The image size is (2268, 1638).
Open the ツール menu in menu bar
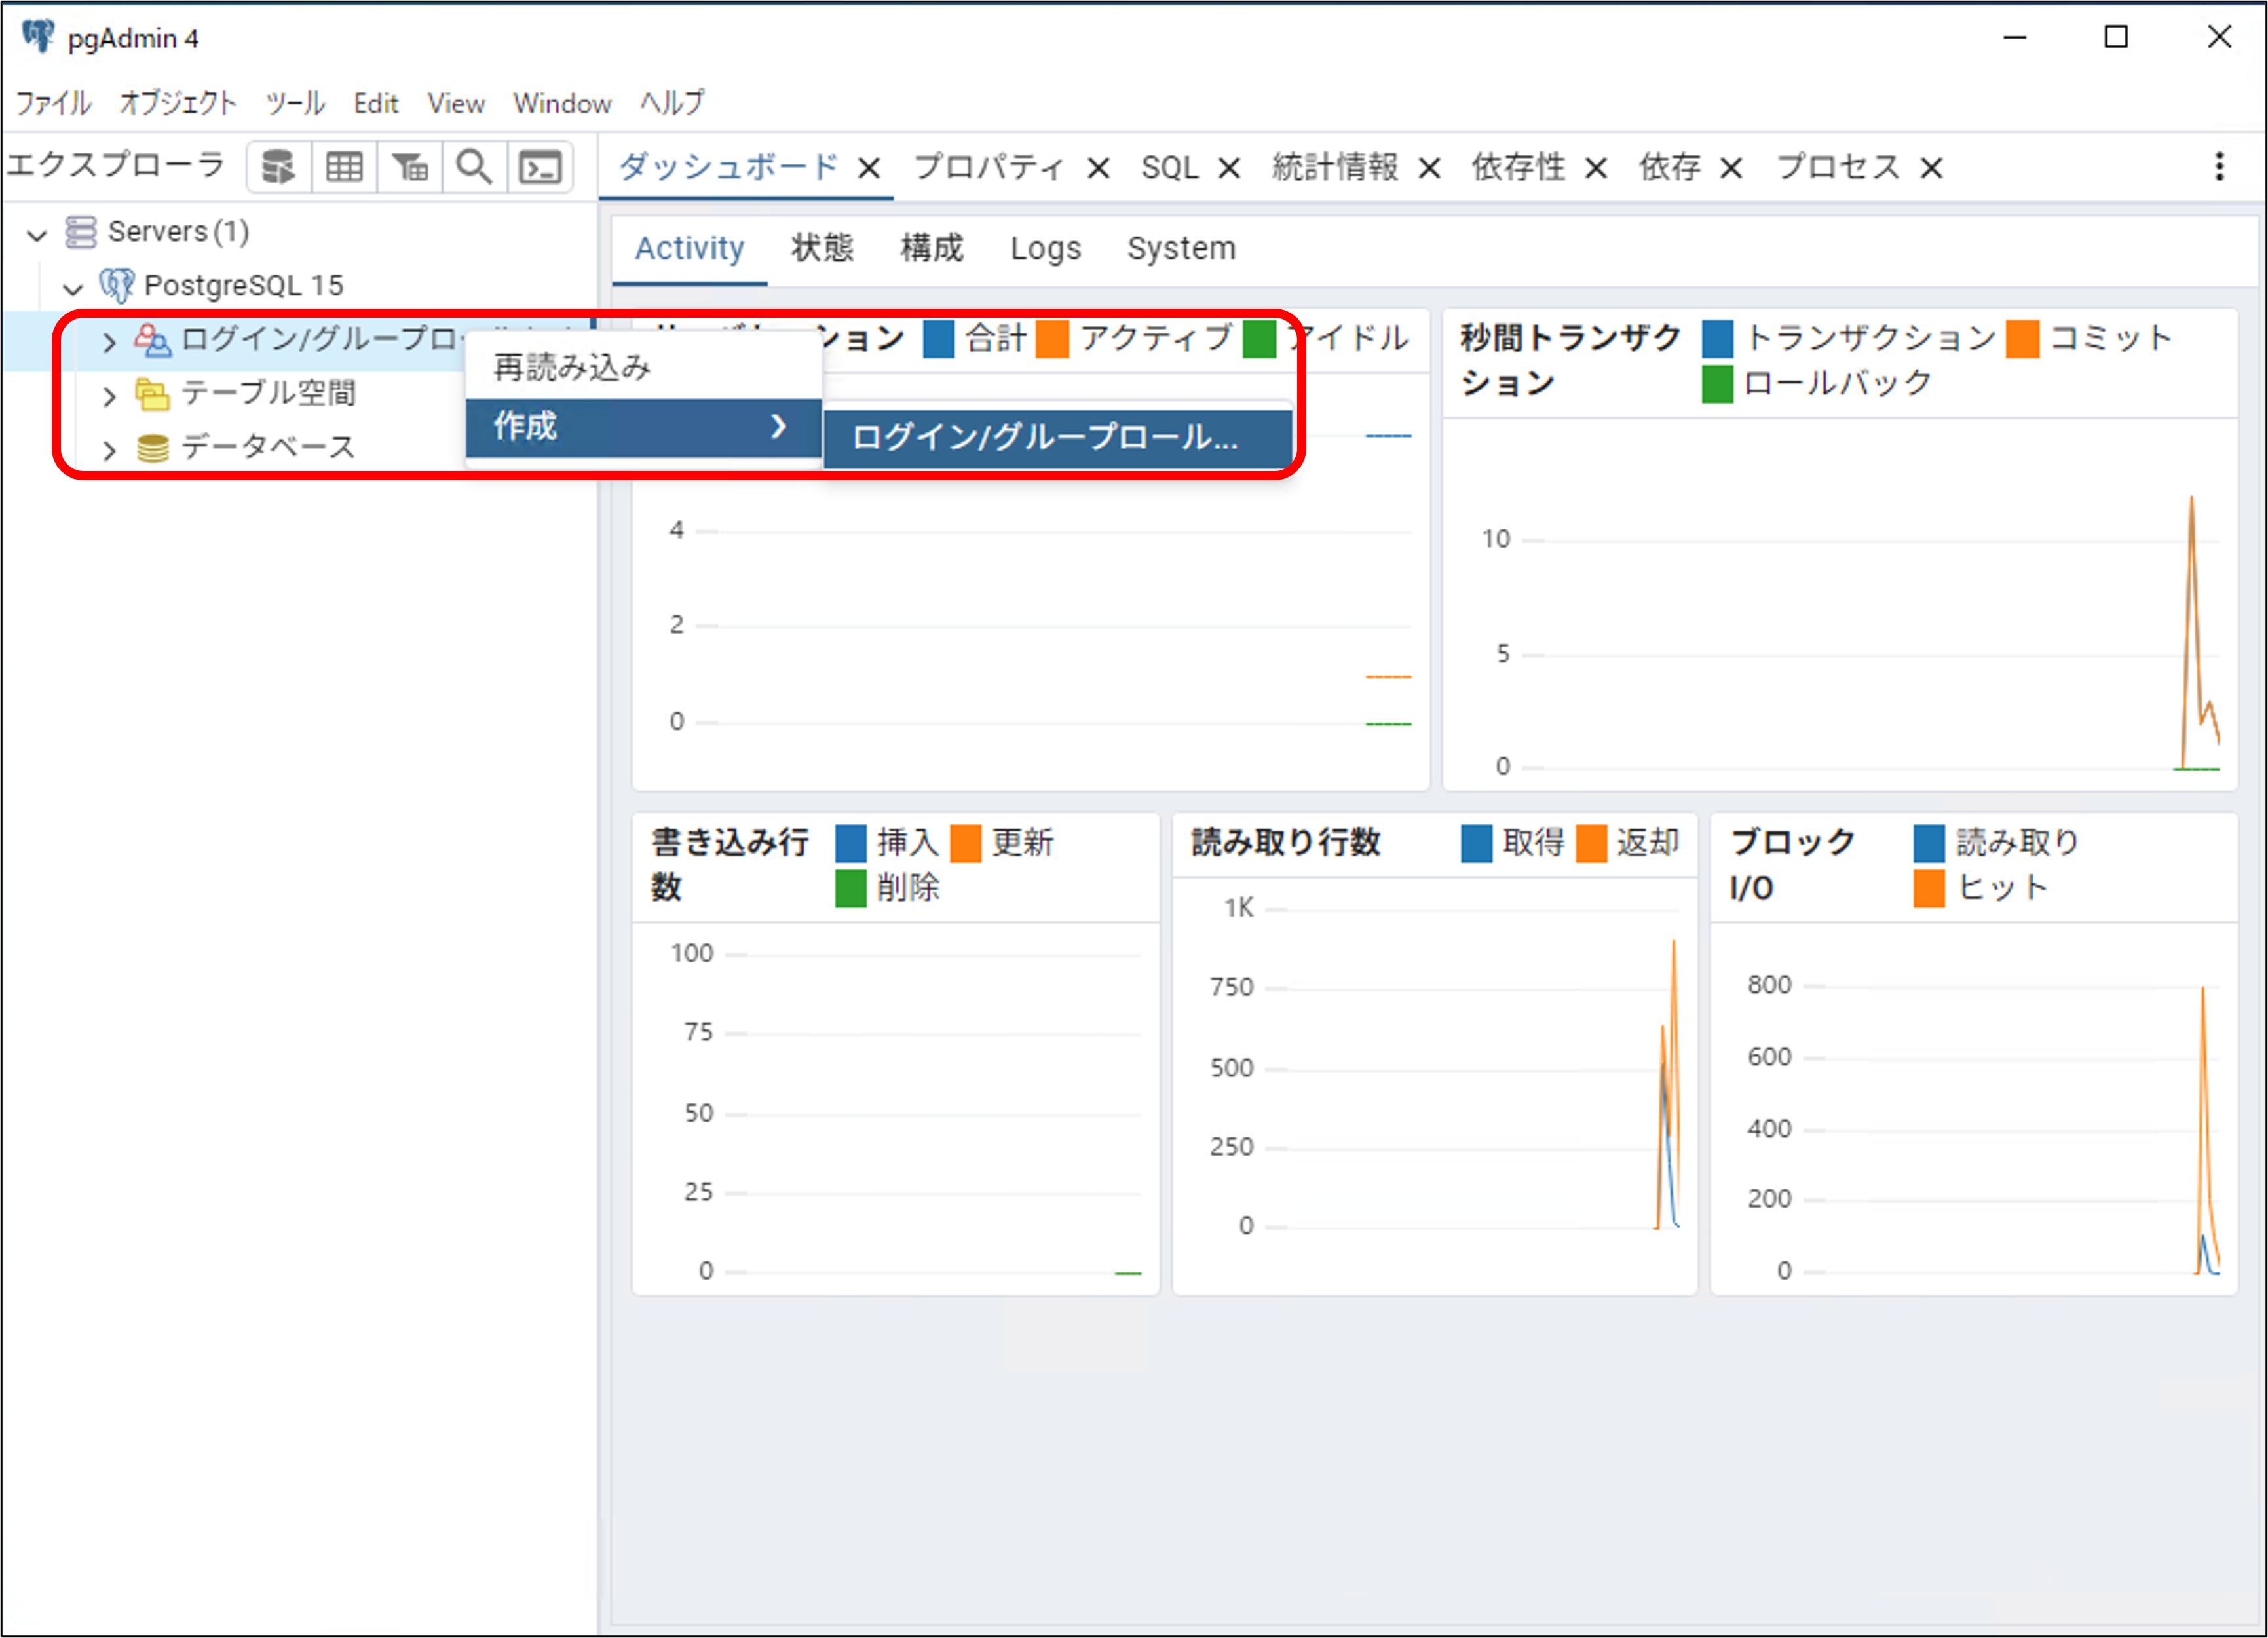click(x=294, y=103)
